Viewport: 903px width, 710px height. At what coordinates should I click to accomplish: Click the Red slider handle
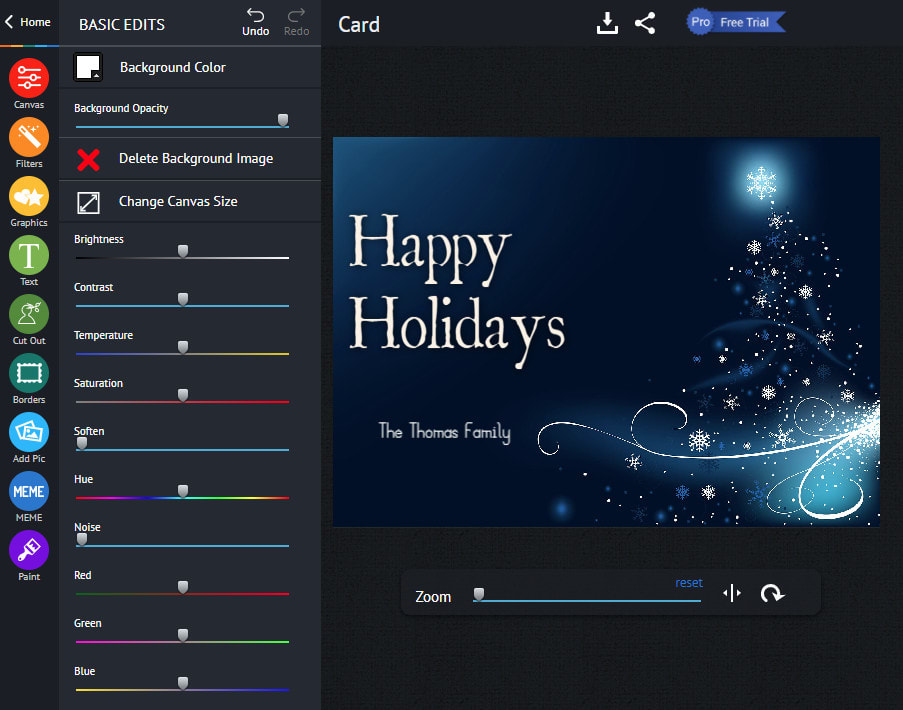183,587
